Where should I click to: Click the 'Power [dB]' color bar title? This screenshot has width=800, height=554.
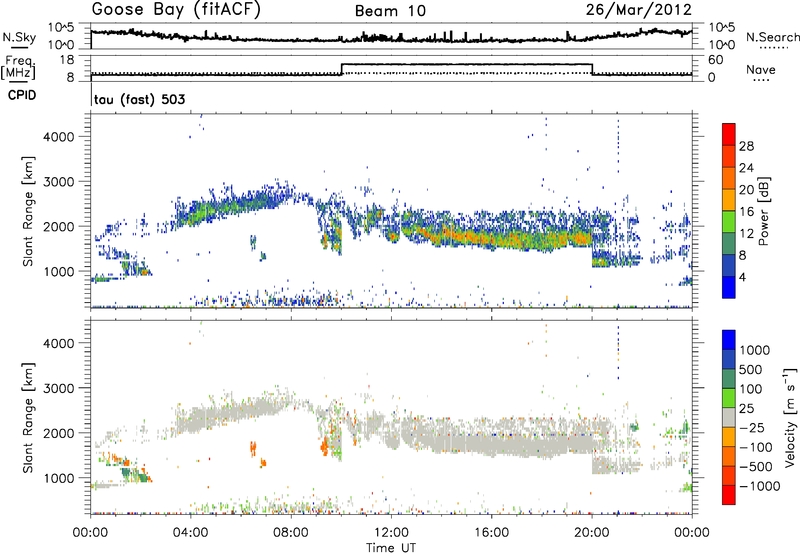coord(763,211)
